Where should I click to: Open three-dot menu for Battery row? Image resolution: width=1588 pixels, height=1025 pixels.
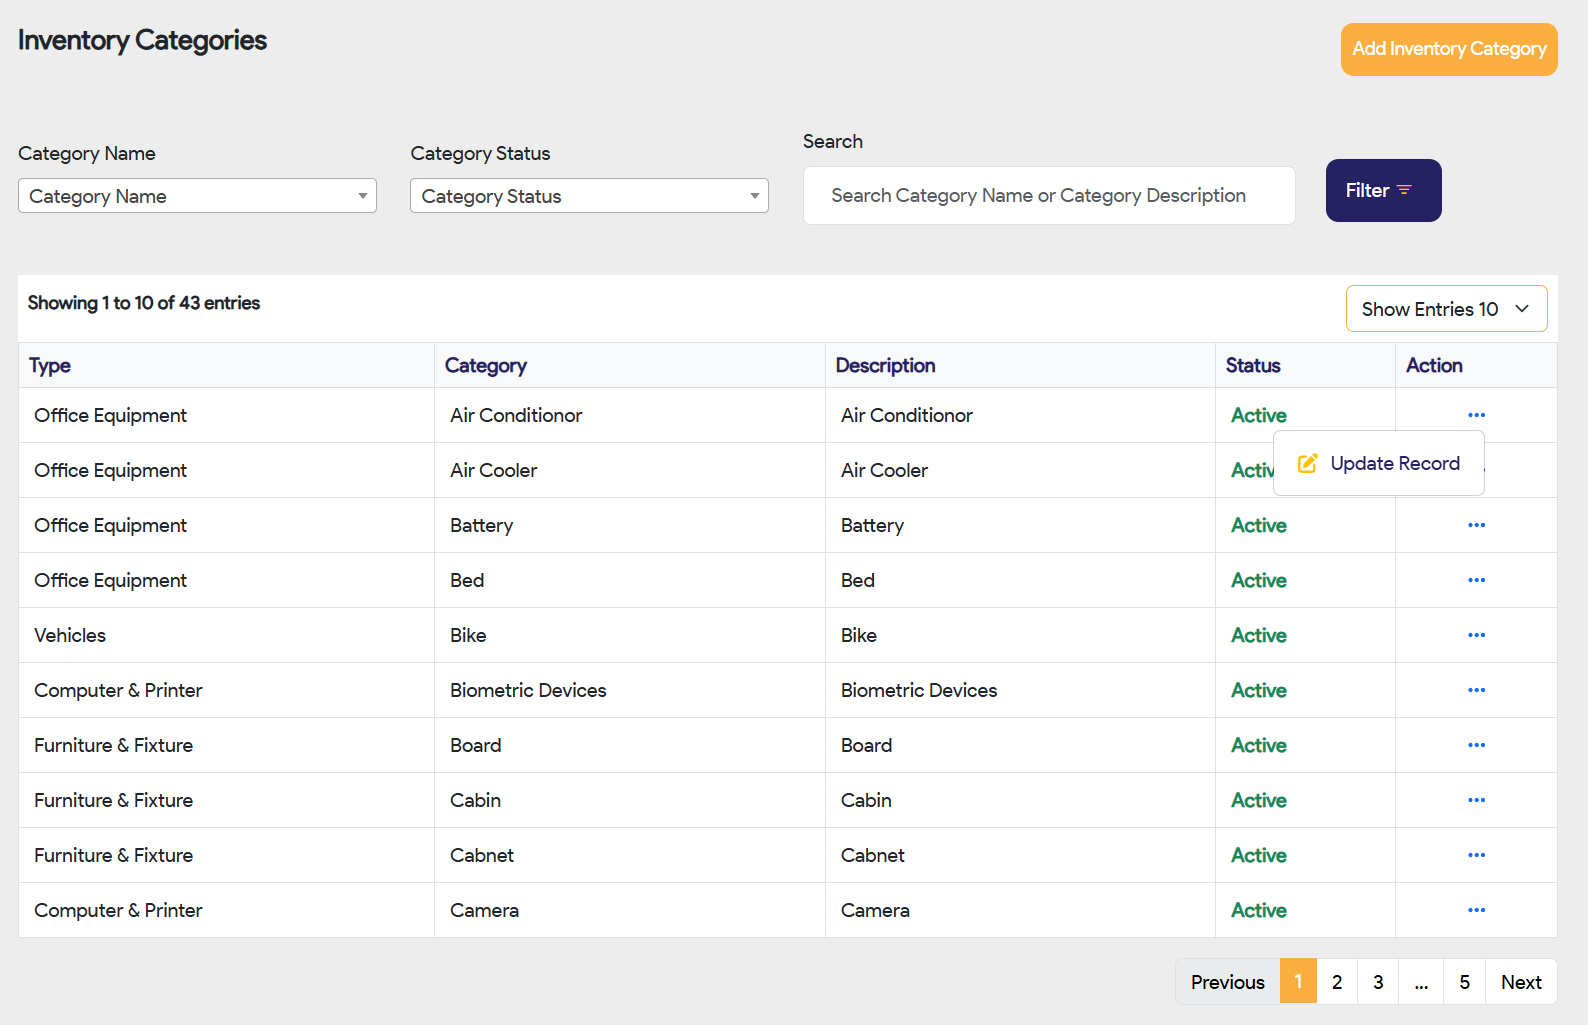pyautogui.click(x=1476, y=525)
